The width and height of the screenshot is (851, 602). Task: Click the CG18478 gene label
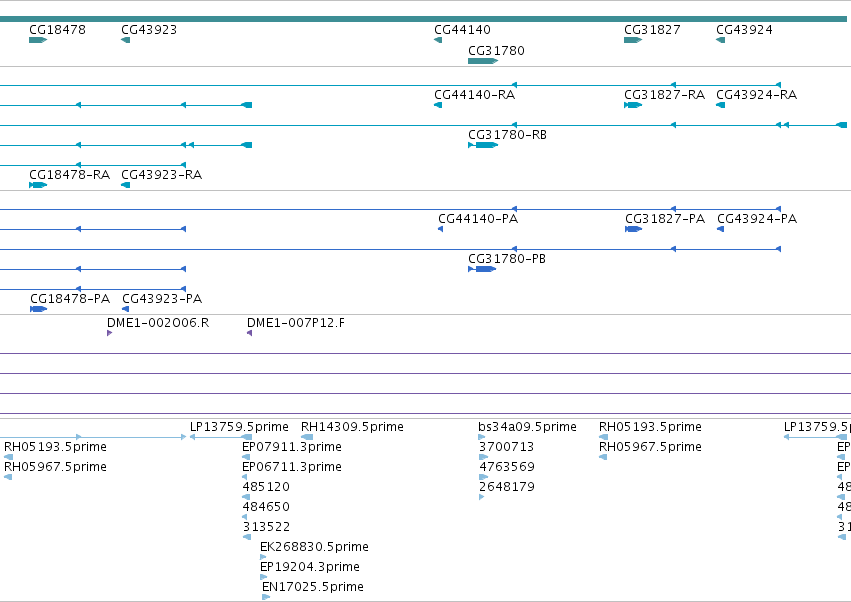(57, 30)
